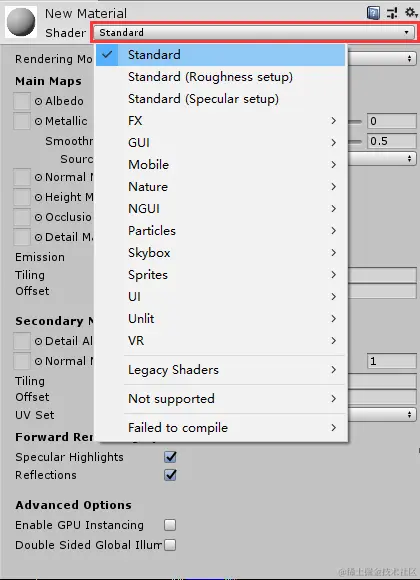Uncheck the Reflections checkbox
The image size is (420, 580).
[x=170, y=475]
